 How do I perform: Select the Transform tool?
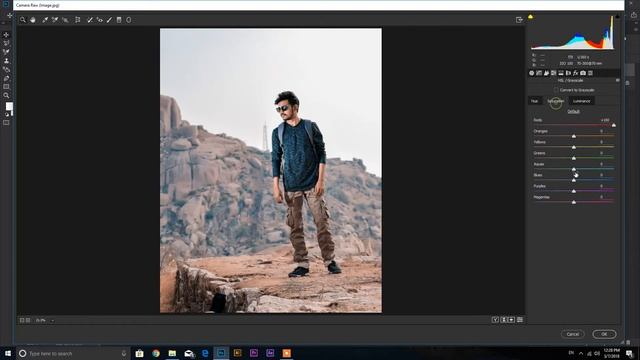tap(78, 20)
